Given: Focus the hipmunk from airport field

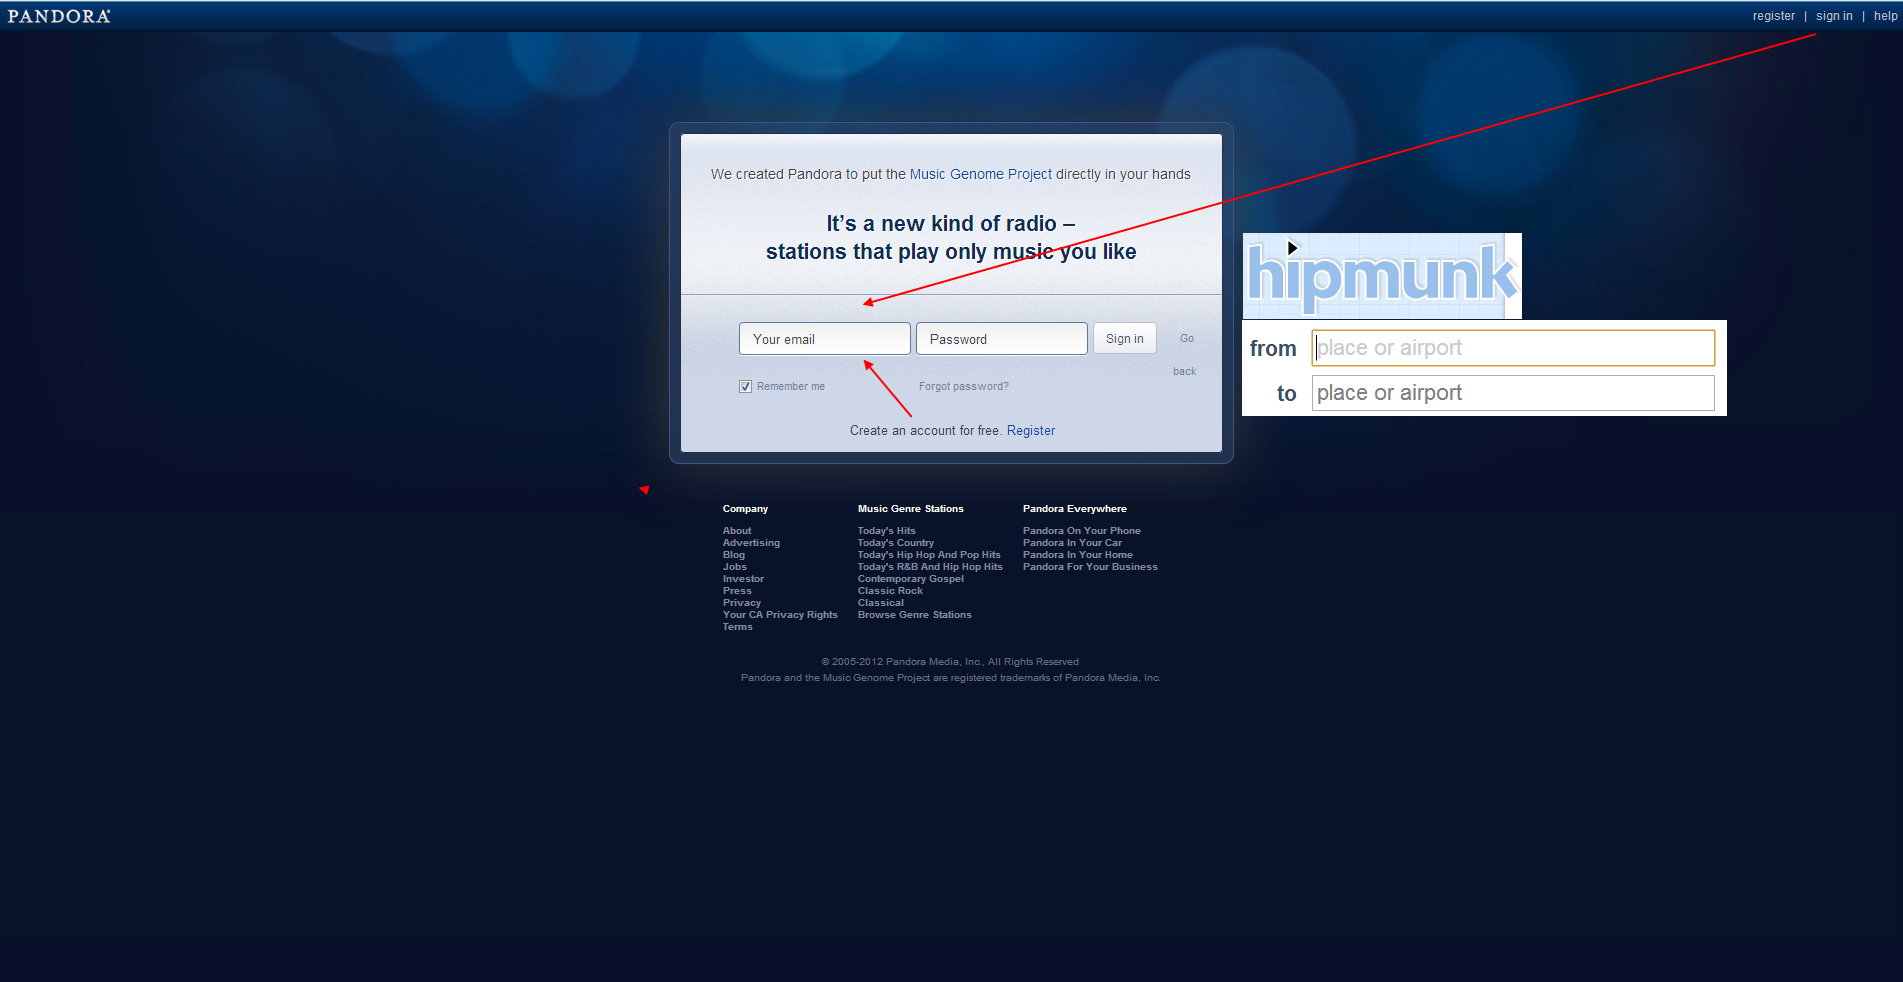Looking at the screenshot, I should pyautogui.click(x=1513, y=348).
